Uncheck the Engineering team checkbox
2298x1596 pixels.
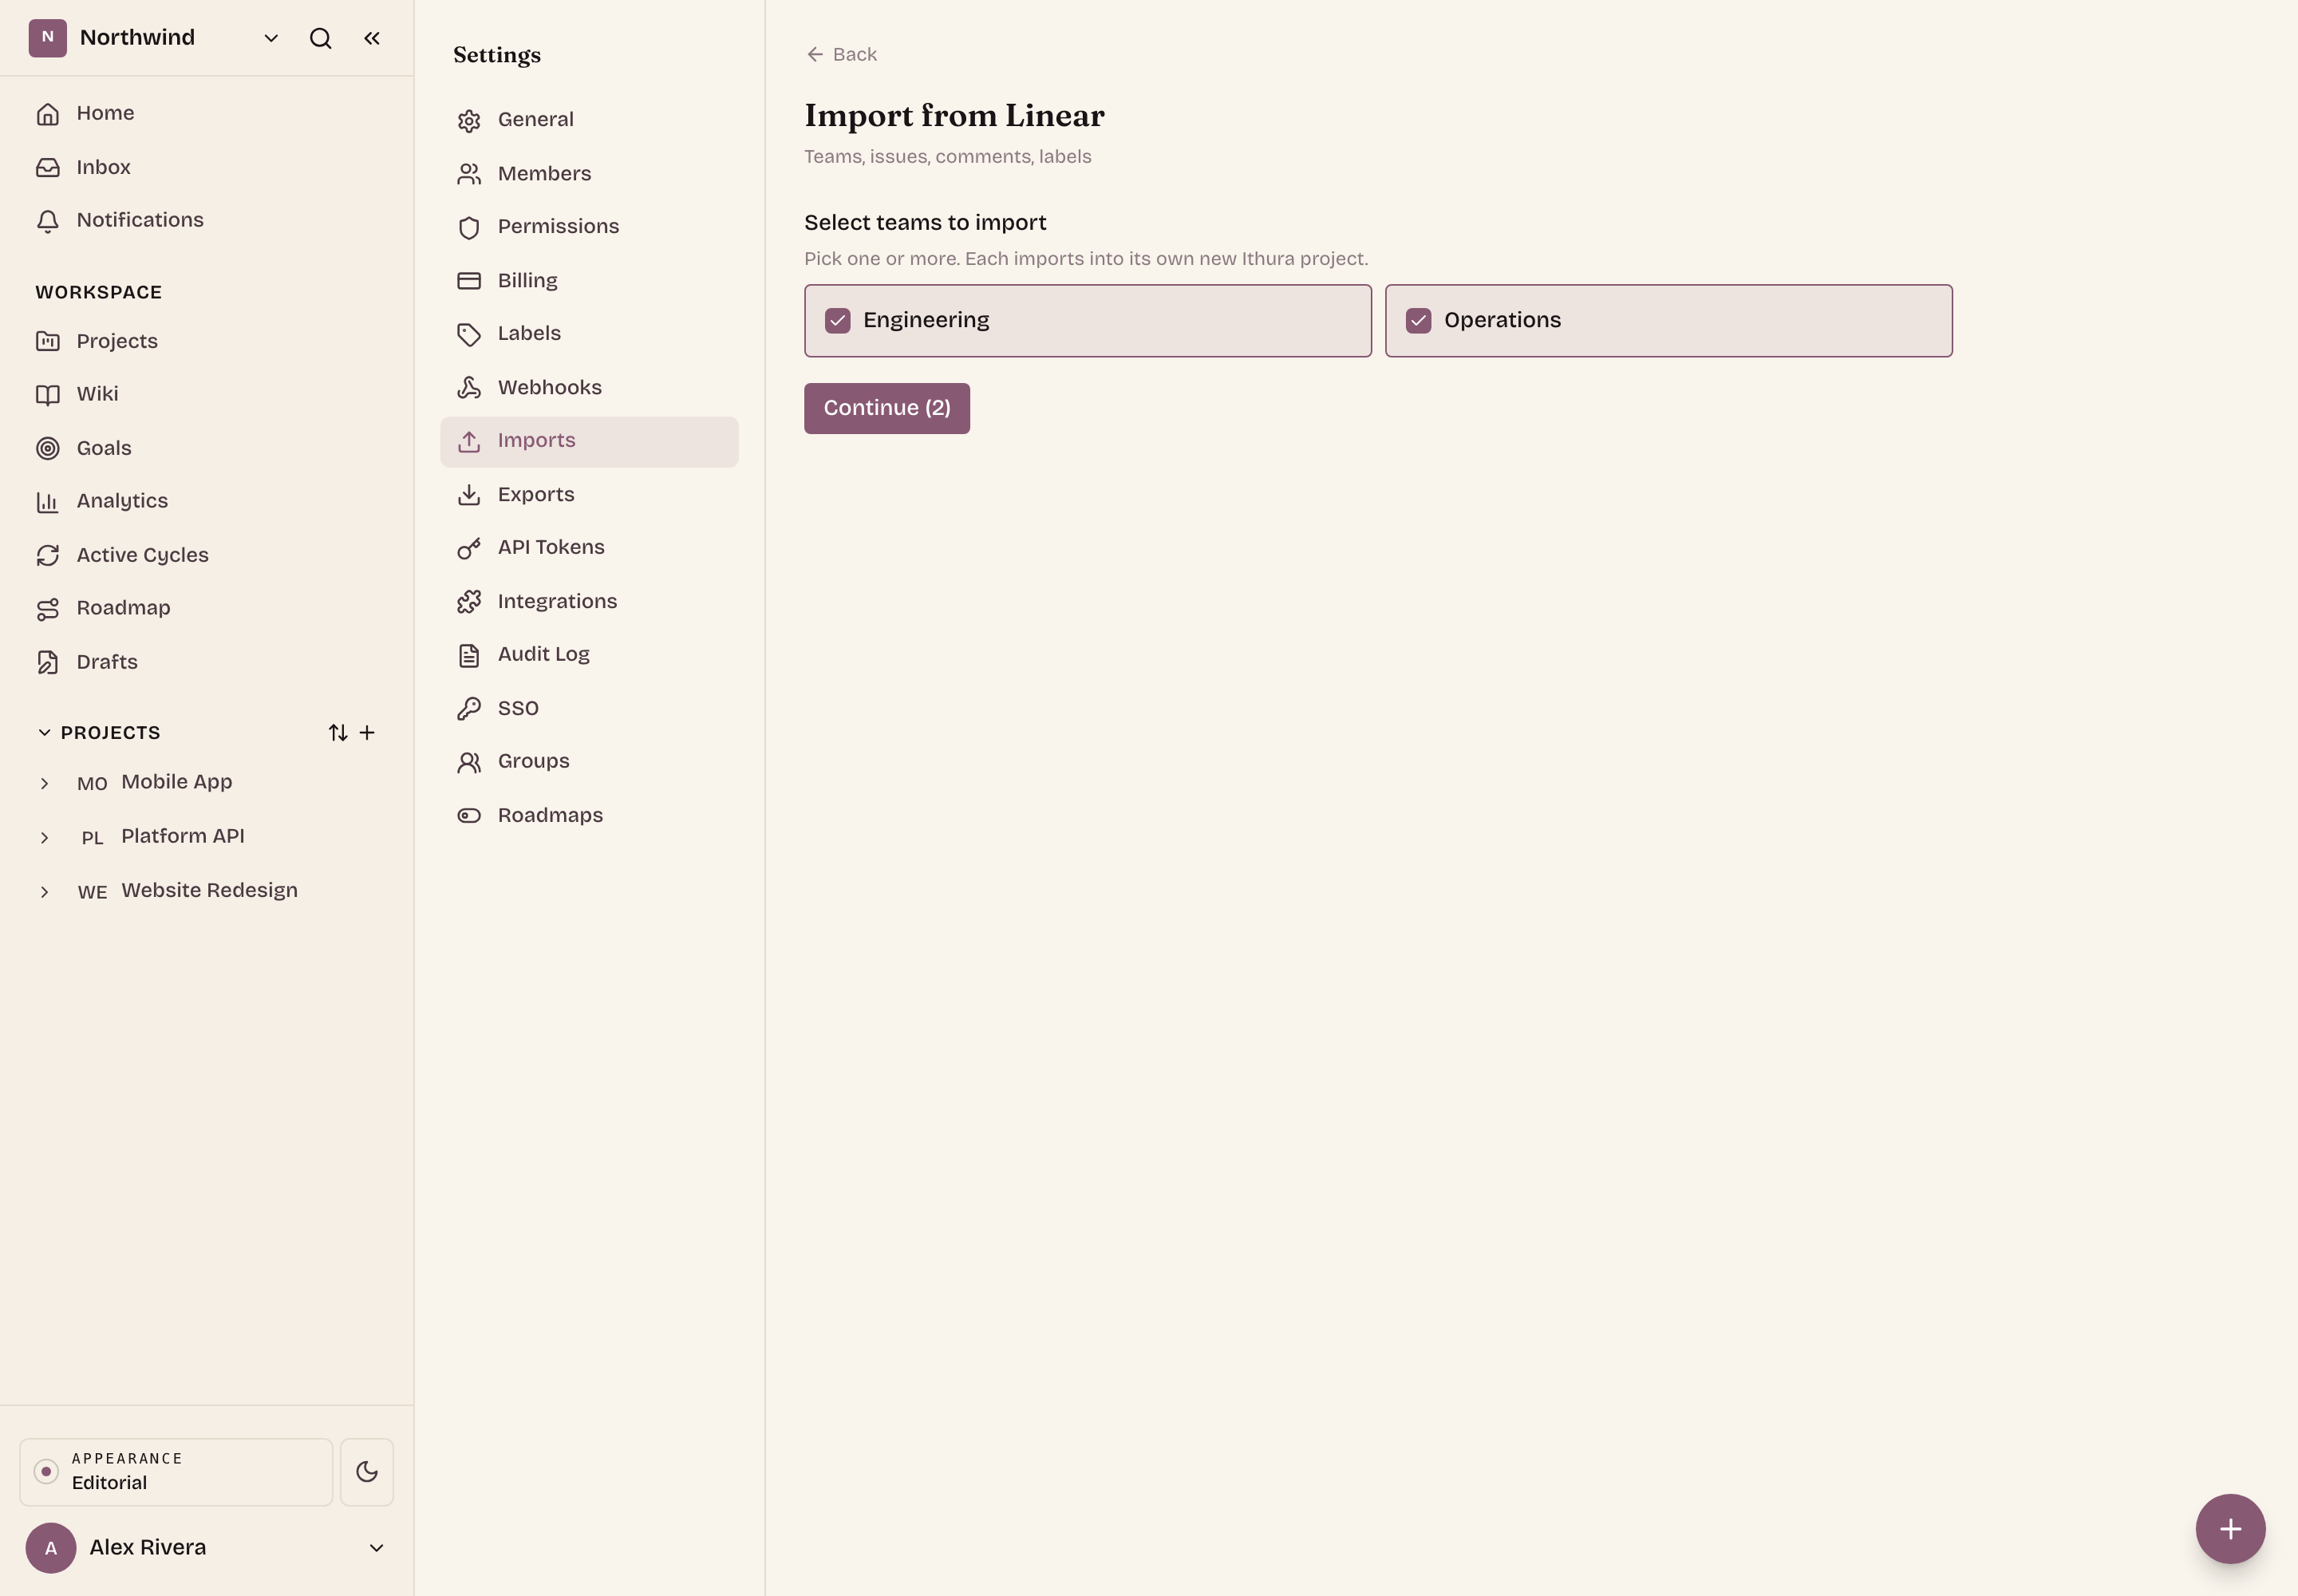(838, 320)
